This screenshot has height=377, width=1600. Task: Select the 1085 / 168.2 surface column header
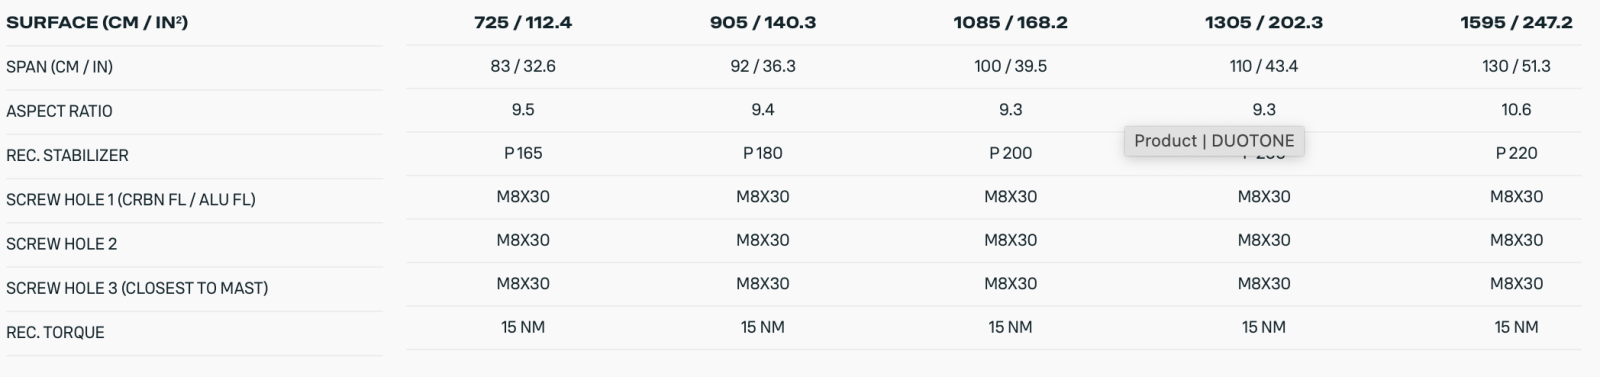[x=1010, y=22]
